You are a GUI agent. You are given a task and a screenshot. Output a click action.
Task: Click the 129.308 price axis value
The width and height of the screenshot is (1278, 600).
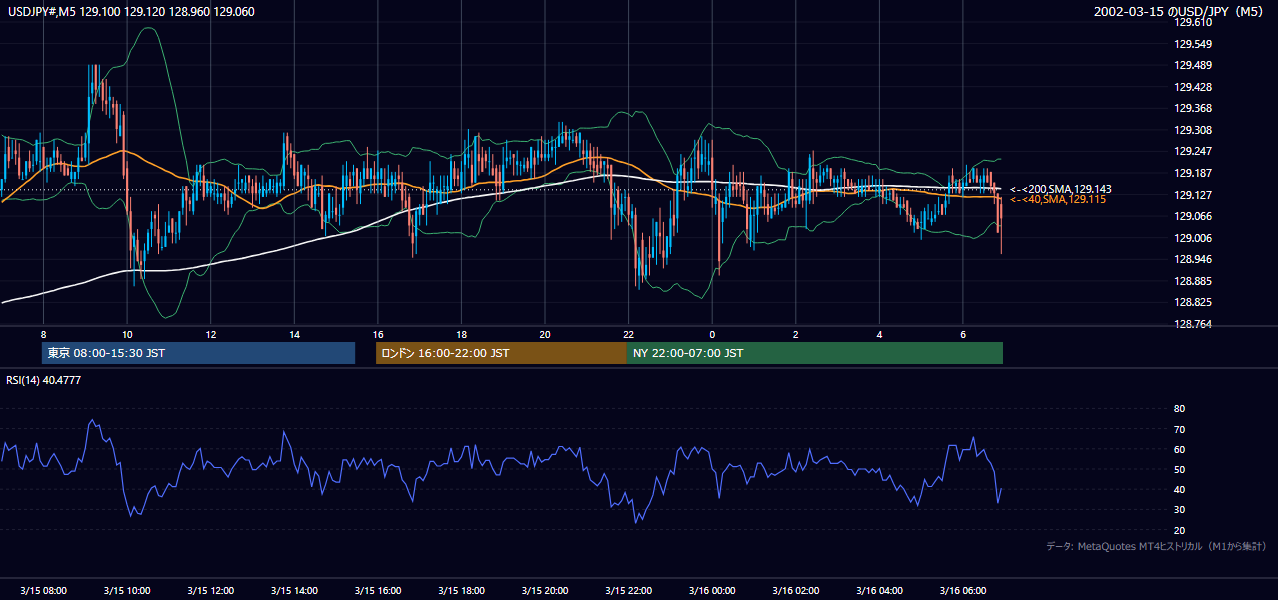click(1193, 131)
